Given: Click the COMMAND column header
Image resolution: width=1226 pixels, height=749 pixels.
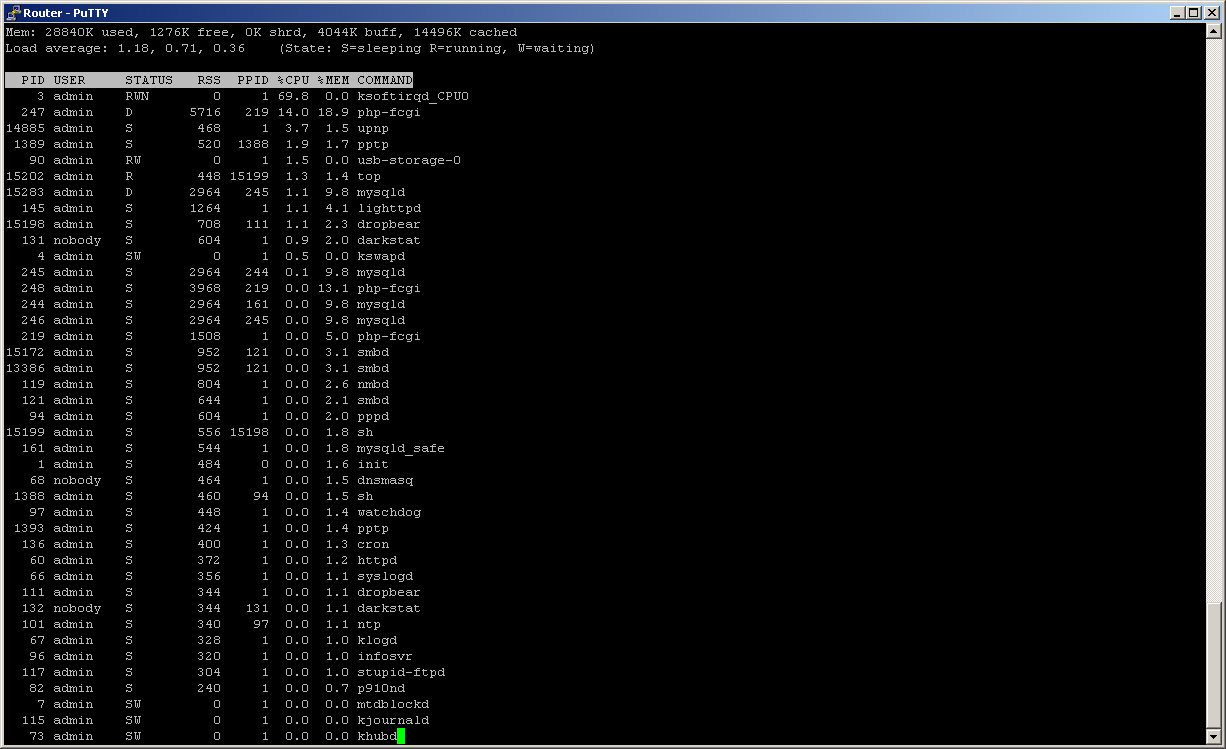Looking at the screenshot, I should [385, 80].
